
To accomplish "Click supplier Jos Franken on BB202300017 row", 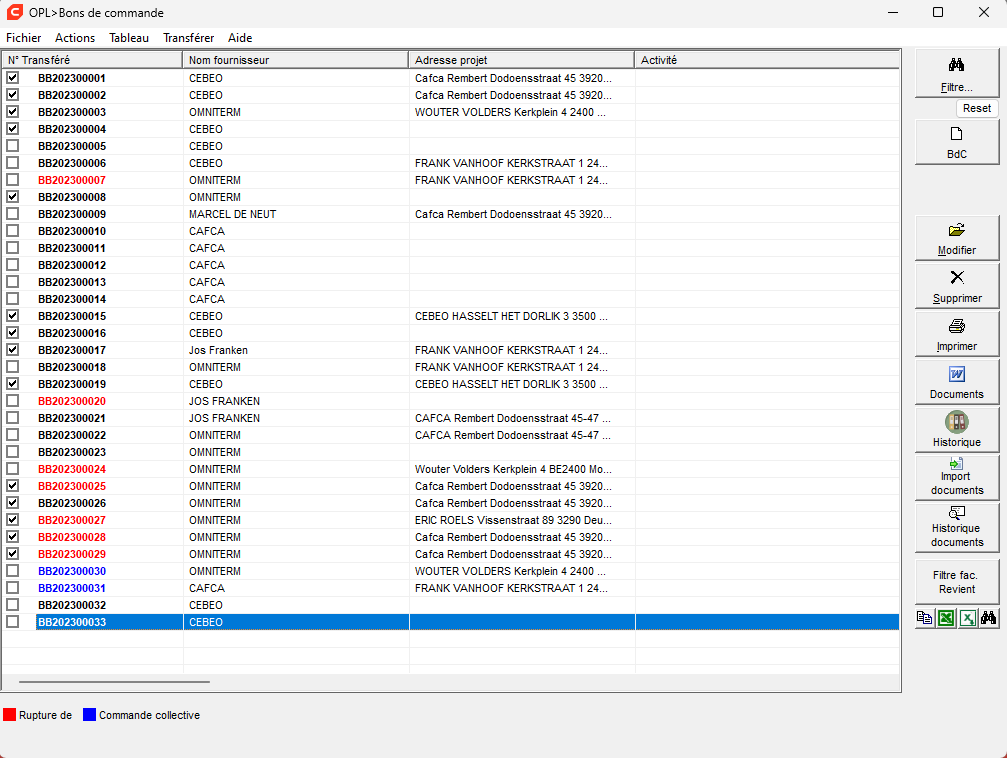I will click(218, 350).
